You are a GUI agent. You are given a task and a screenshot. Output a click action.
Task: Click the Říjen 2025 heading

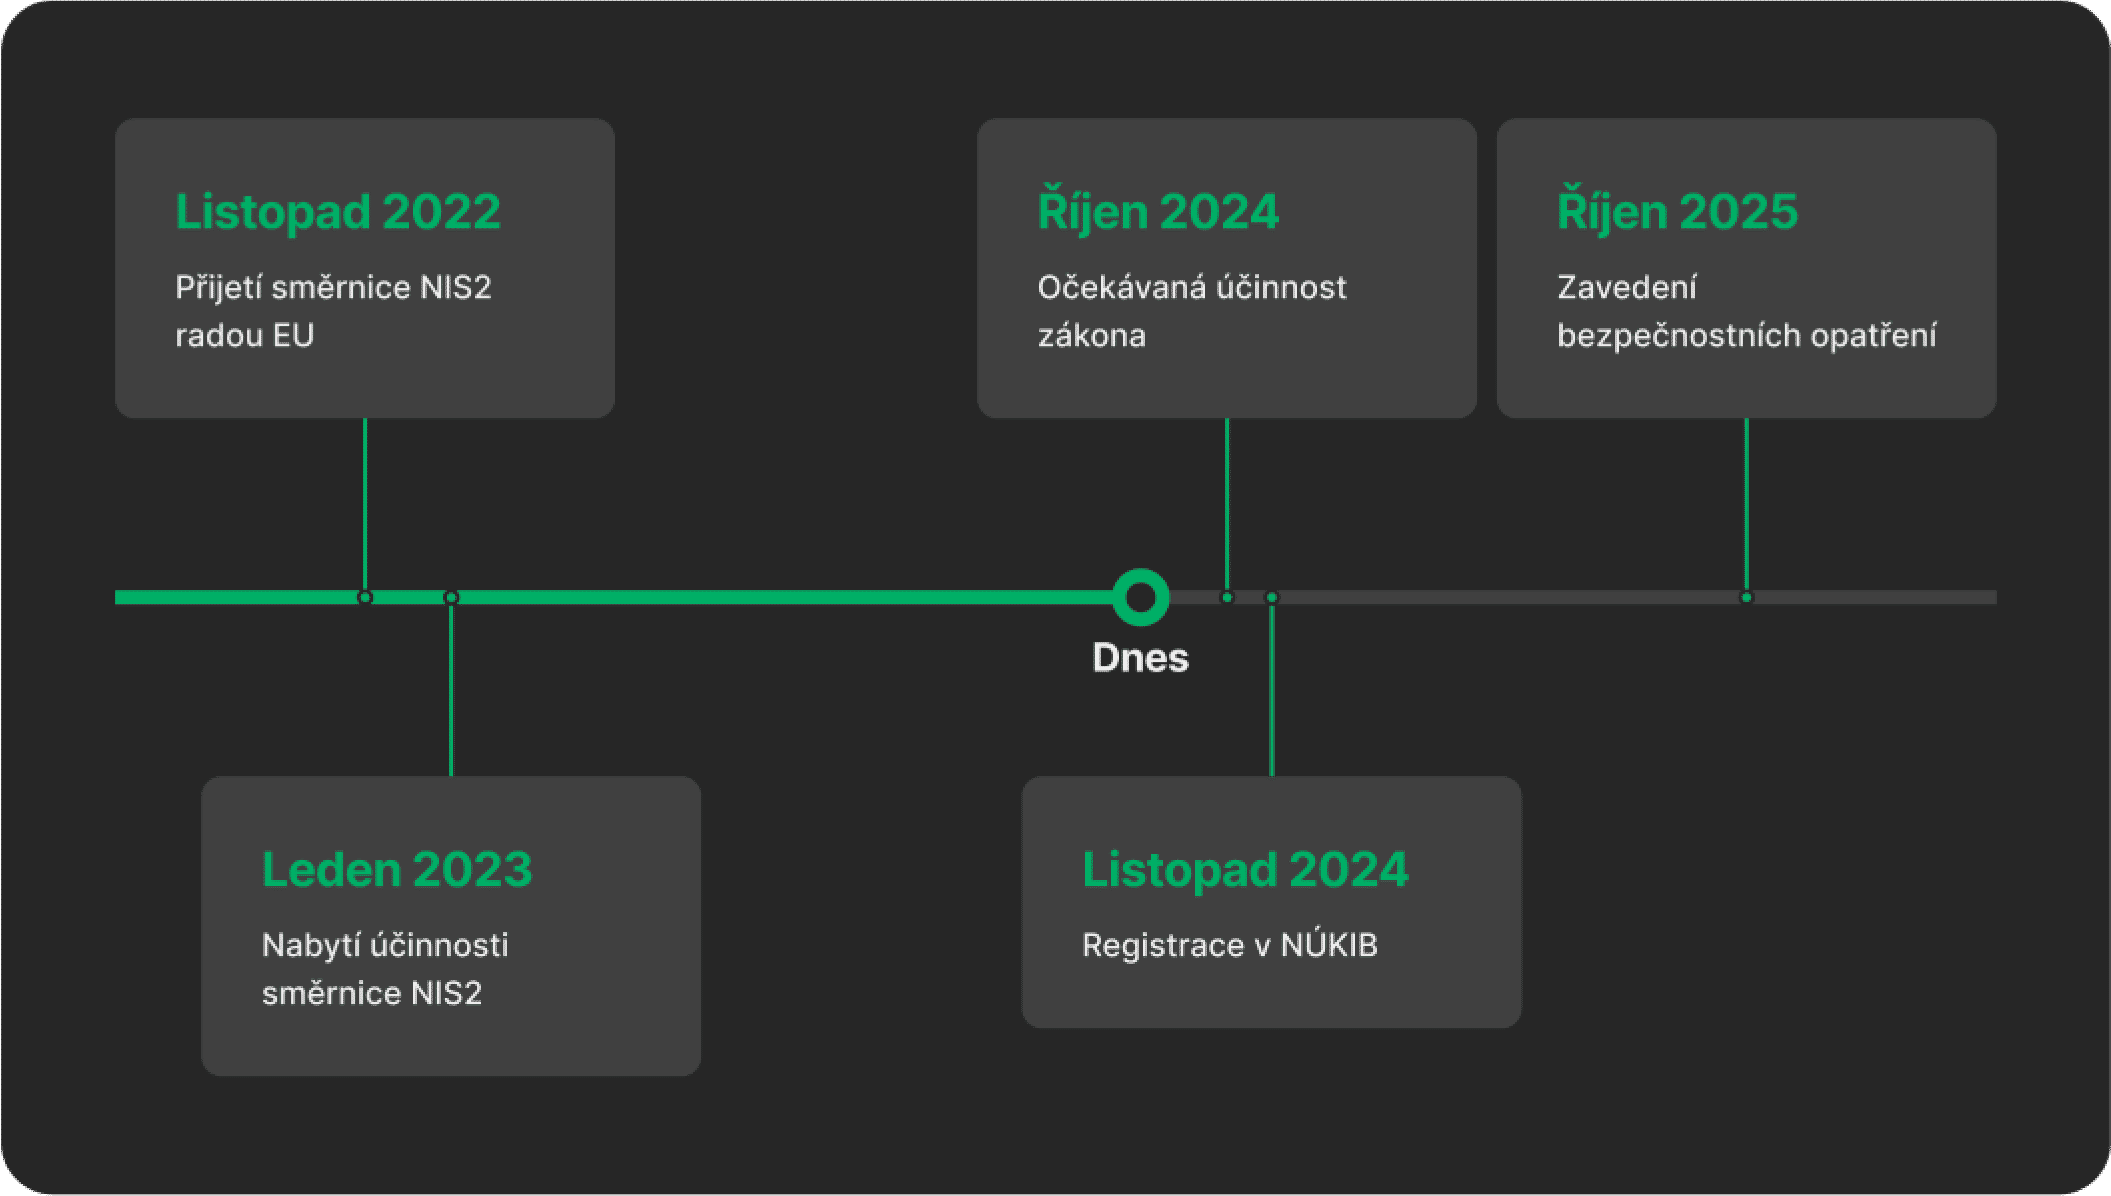coord(1677,211)
